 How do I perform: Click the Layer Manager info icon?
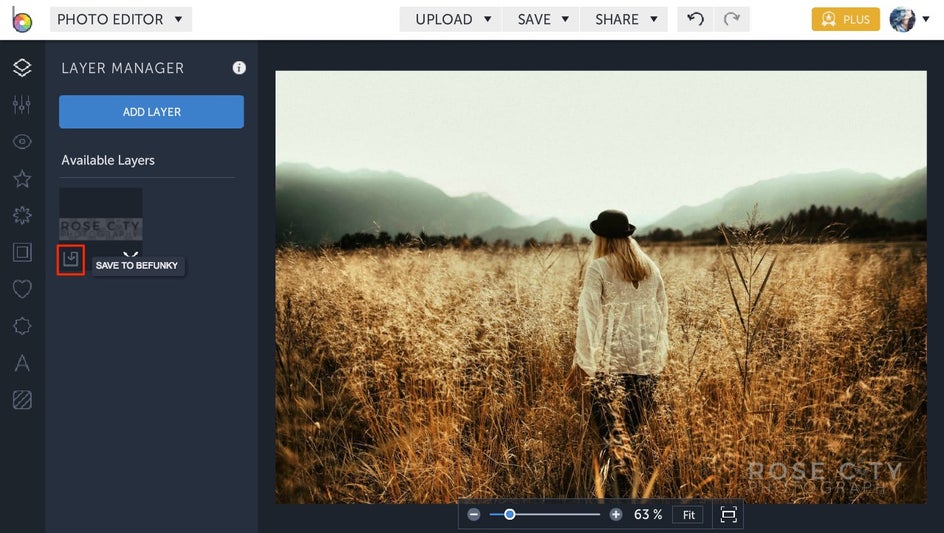(239, 68)
